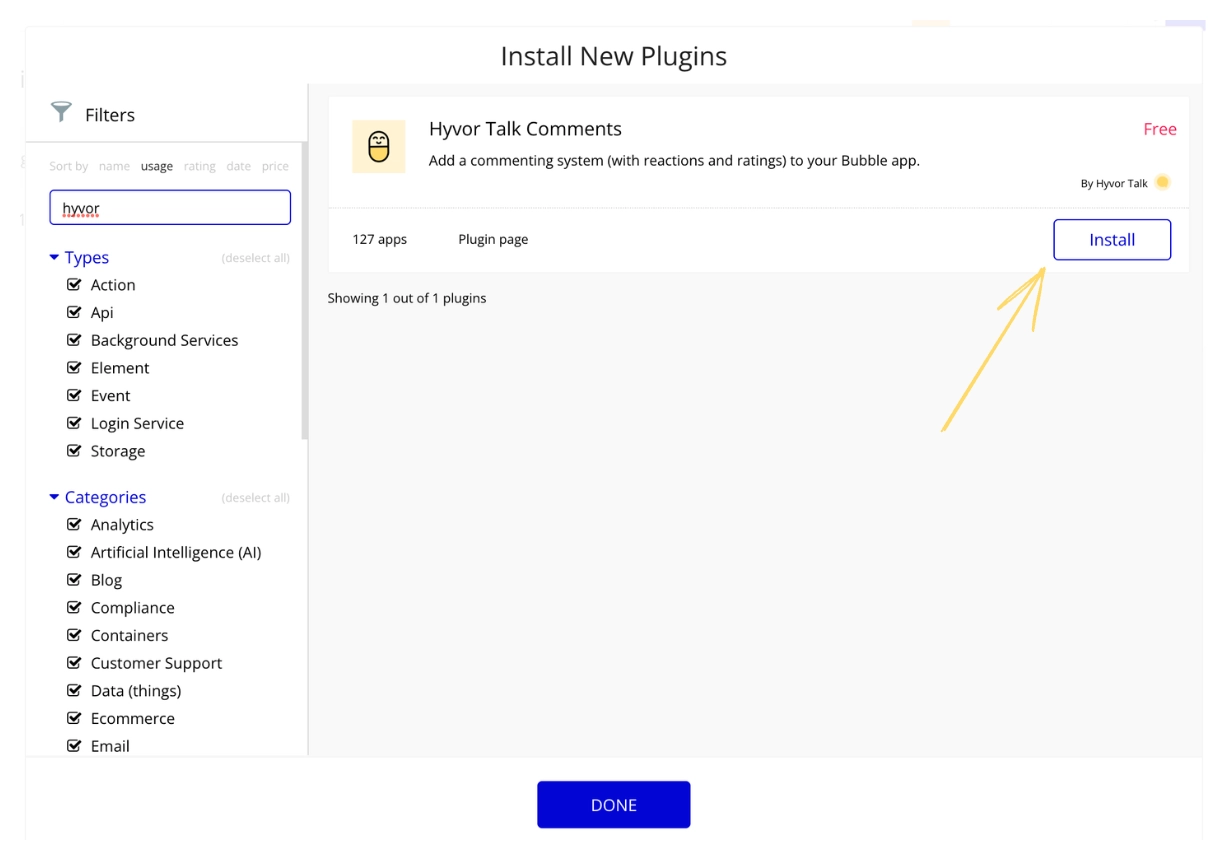
Task: Click the Showing 1 out of 1 plugins text
Action: tap(407, 298)
